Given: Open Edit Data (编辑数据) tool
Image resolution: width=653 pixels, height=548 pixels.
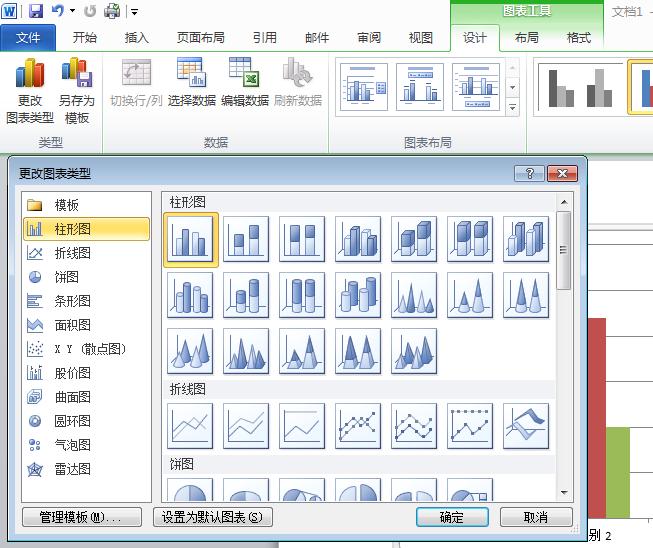Looking at the screenshot, I should tap(245, 83).
